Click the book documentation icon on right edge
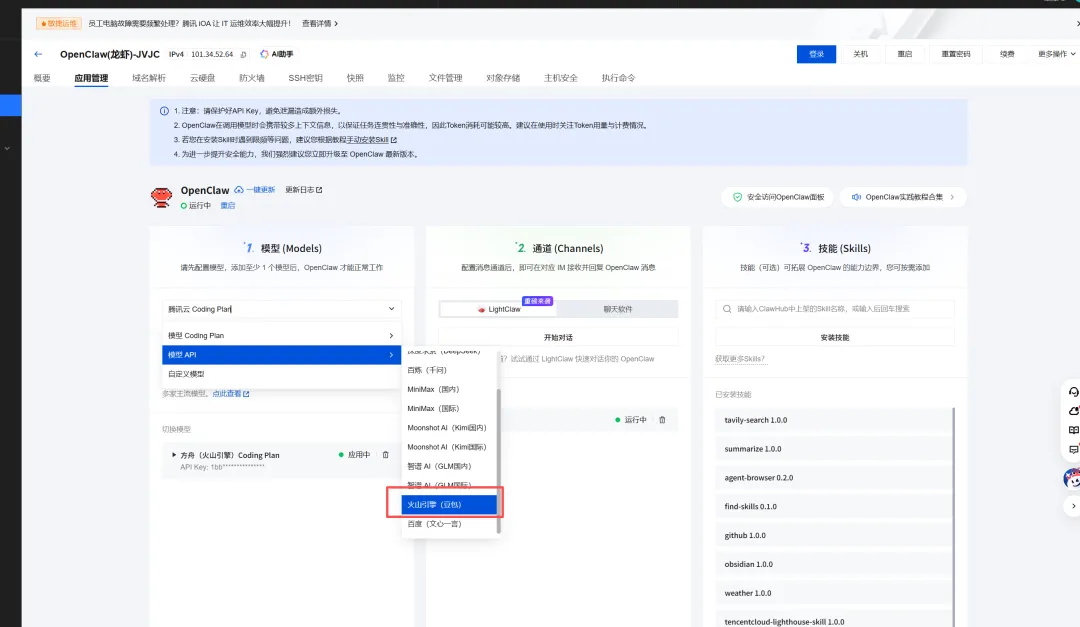Image resolution: width=1080 pixels, height=627 pixels. coord(1073,430)
